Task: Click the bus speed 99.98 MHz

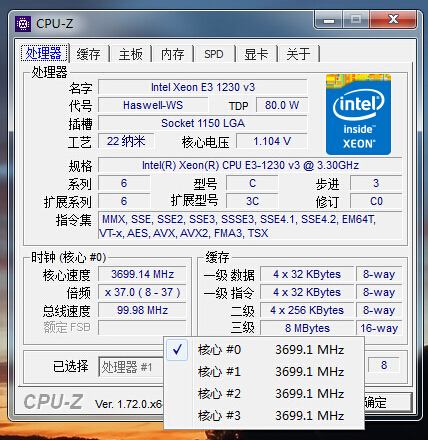Action: point(142,310)
